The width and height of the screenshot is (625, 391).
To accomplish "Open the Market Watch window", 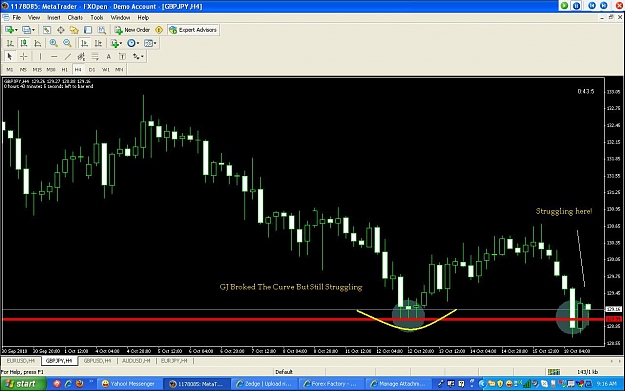I will (x=47, y=30).
